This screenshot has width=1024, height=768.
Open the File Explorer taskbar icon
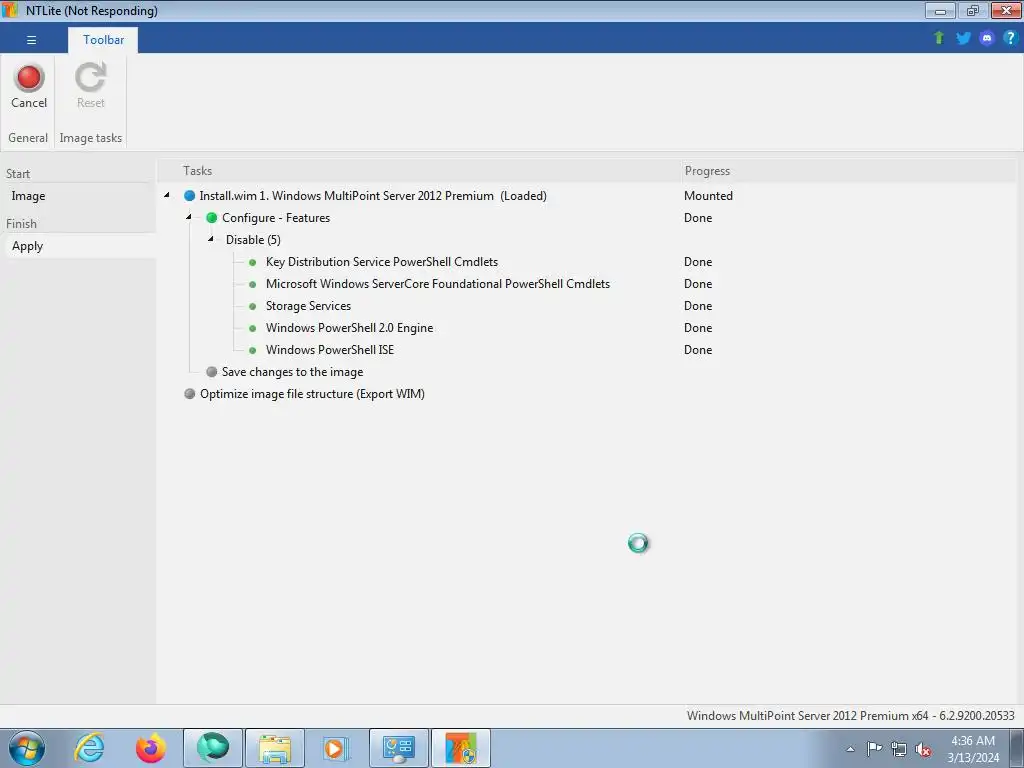click(274, 748)
